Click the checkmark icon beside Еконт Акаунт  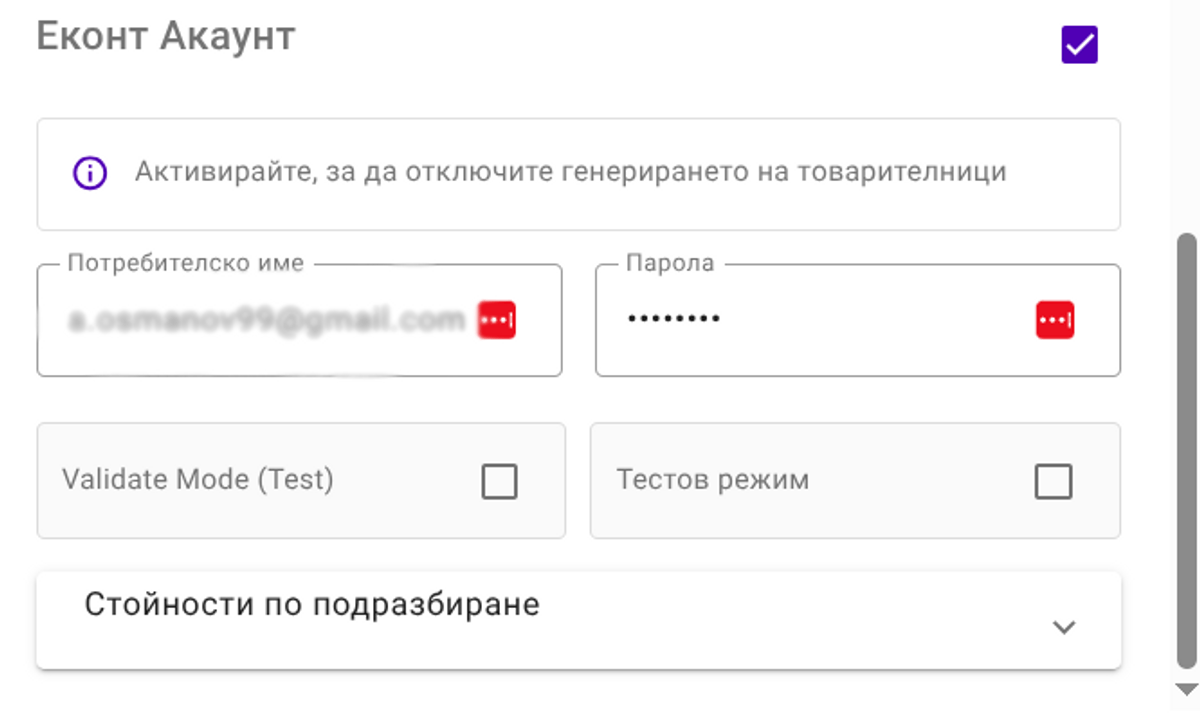click(x=1078, y=45)
